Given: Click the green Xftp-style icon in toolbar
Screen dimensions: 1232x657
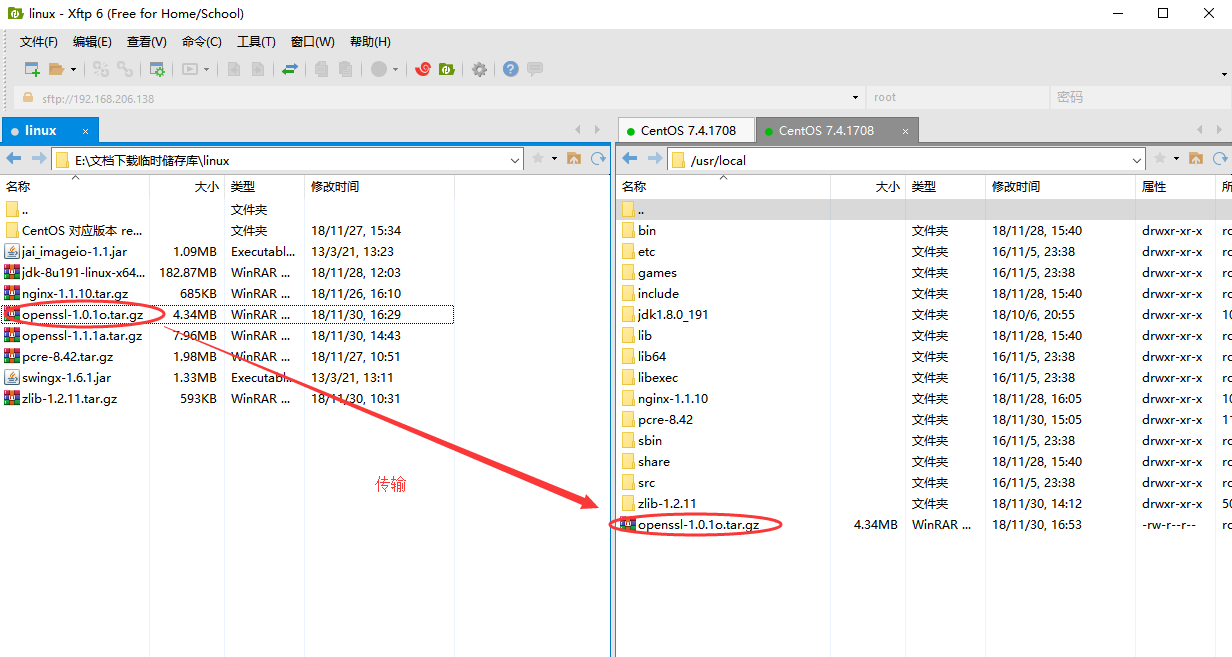Looking at the screenshot, I should click(x=447, y=69).
